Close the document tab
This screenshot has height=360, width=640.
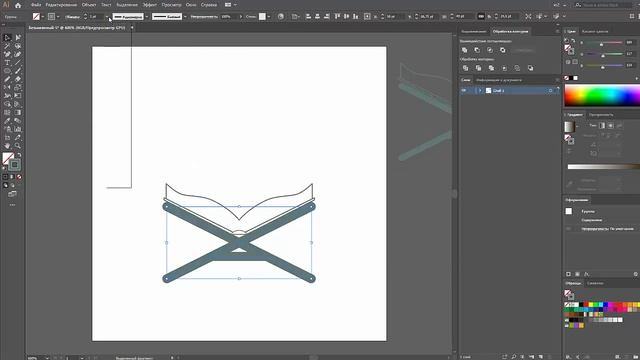(x=132, y=28)
